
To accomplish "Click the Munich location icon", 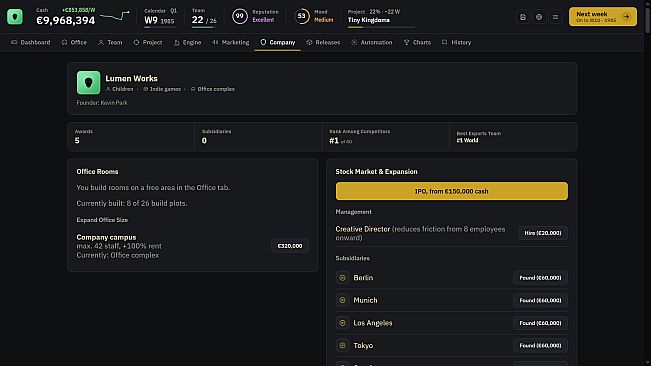I will [x=342, y=300].
